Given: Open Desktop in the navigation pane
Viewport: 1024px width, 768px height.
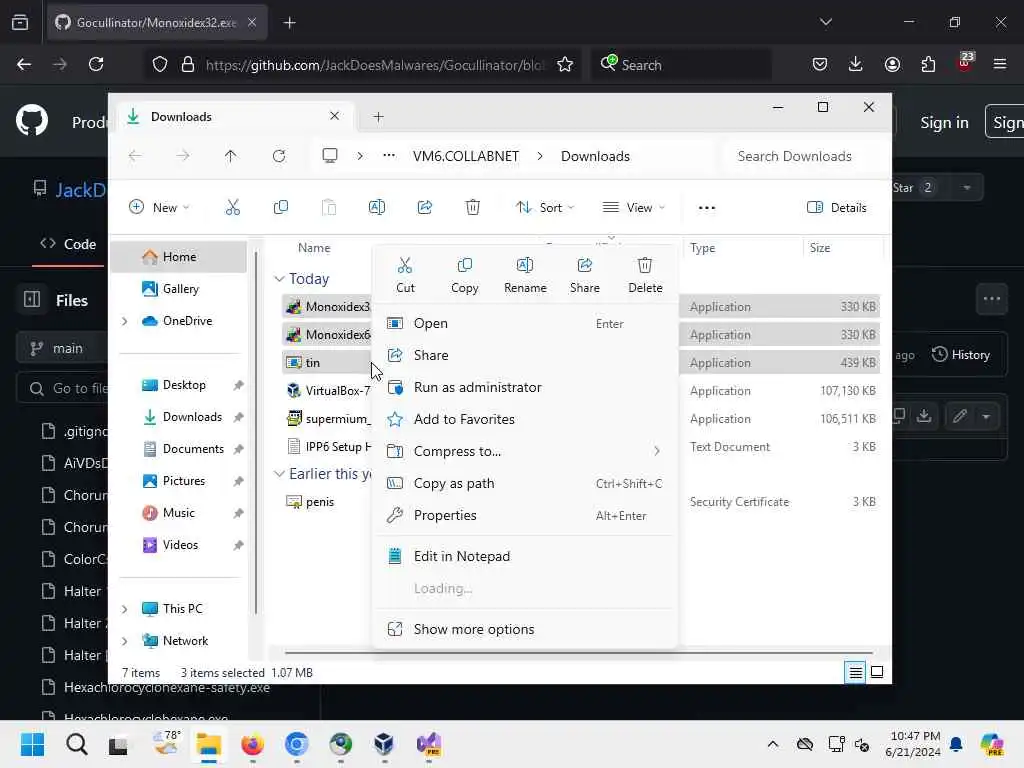Looking at the screenshot, I should (x=184, y=385).
